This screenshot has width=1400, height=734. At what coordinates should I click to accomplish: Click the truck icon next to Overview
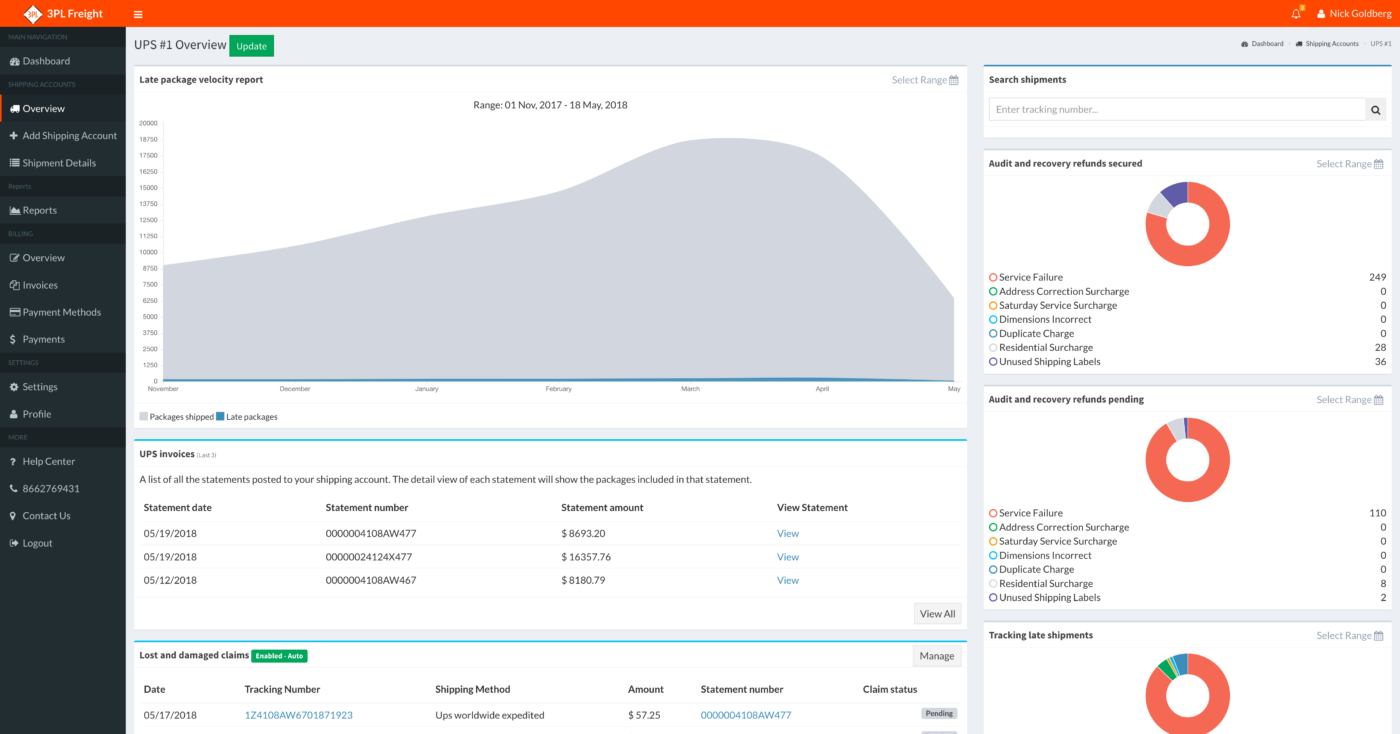(x=15, y=108)
